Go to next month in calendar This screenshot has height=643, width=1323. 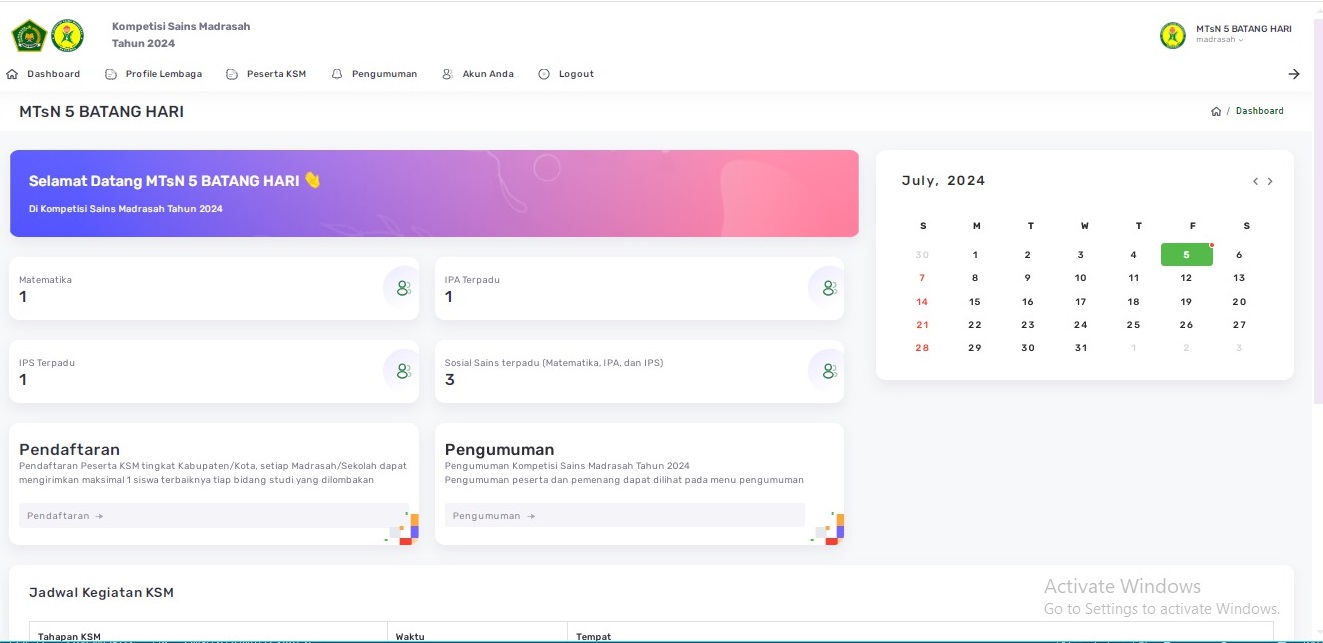(1270, 182)
